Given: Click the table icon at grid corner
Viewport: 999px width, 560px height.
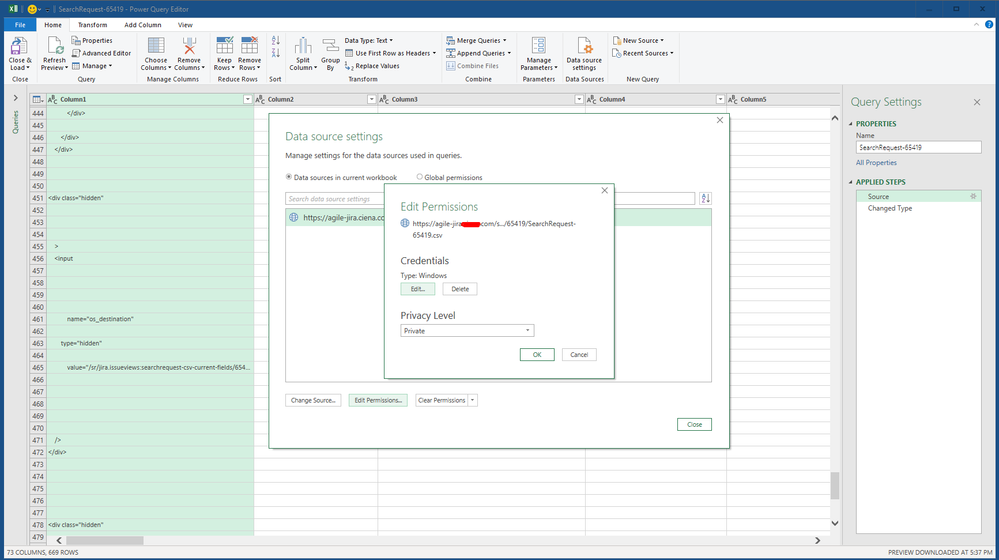Looking at the screenshot, I should tap(38, 99).
